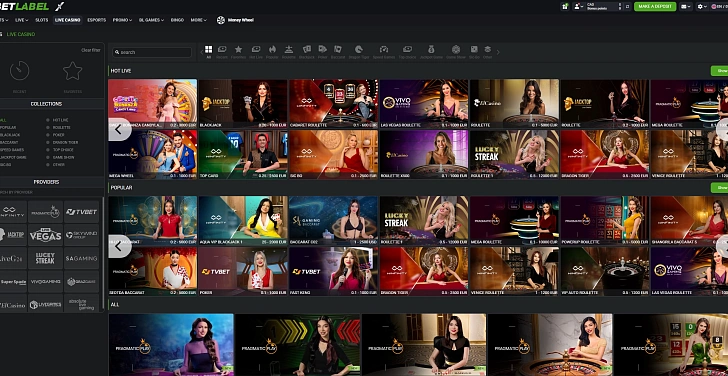Click Show button for Popular section

tap(720, 188)
